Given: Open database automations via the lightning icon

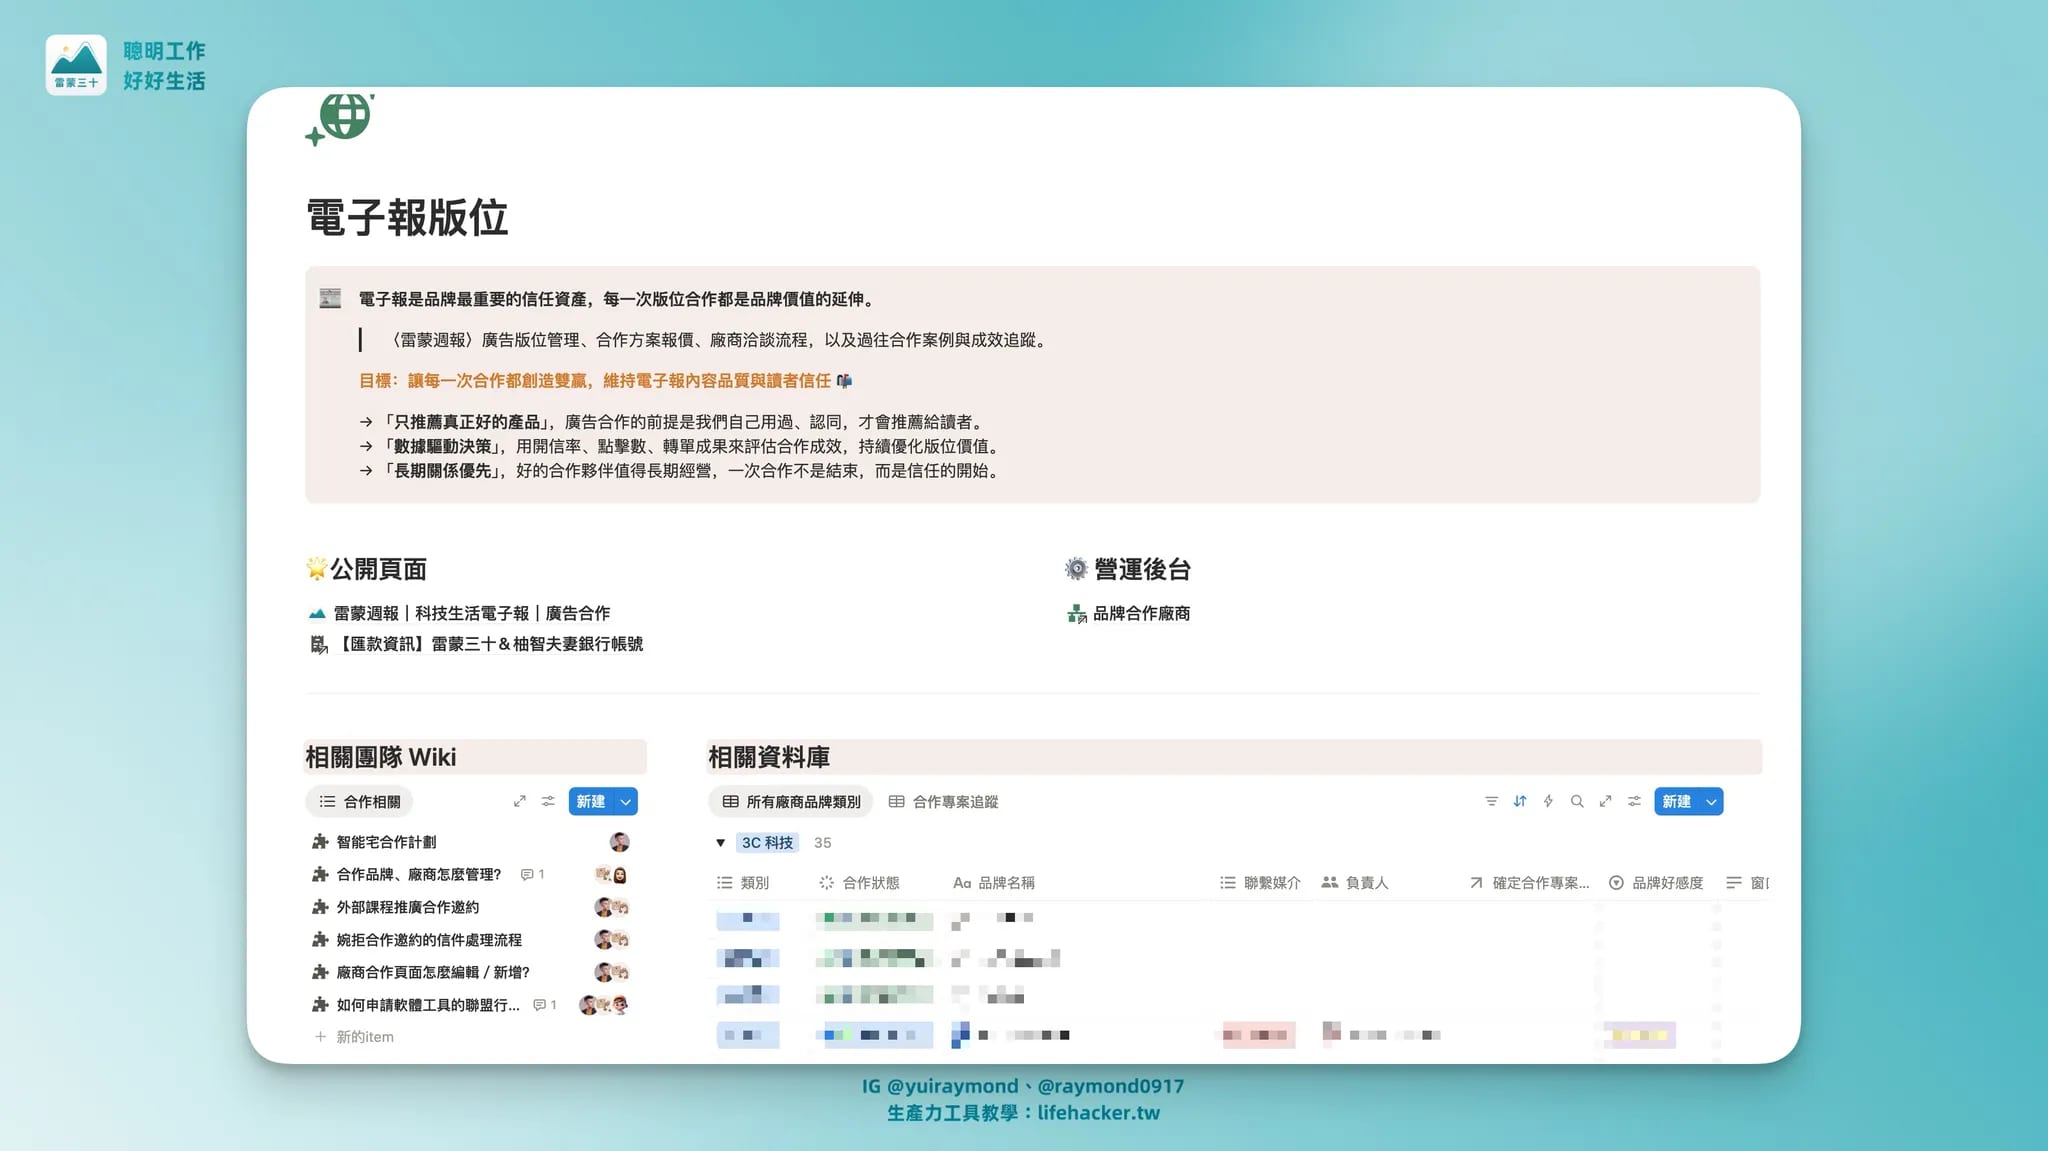Looking at the screenshot, I should coord(1548,801).
